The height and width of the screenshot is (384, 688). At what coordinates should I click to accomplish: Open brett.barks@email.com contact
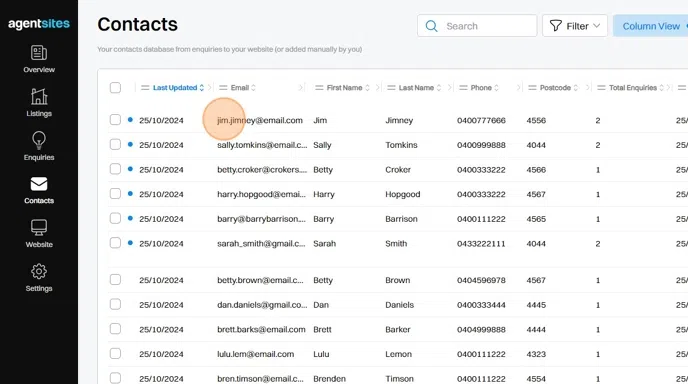(x=261, y=330)
